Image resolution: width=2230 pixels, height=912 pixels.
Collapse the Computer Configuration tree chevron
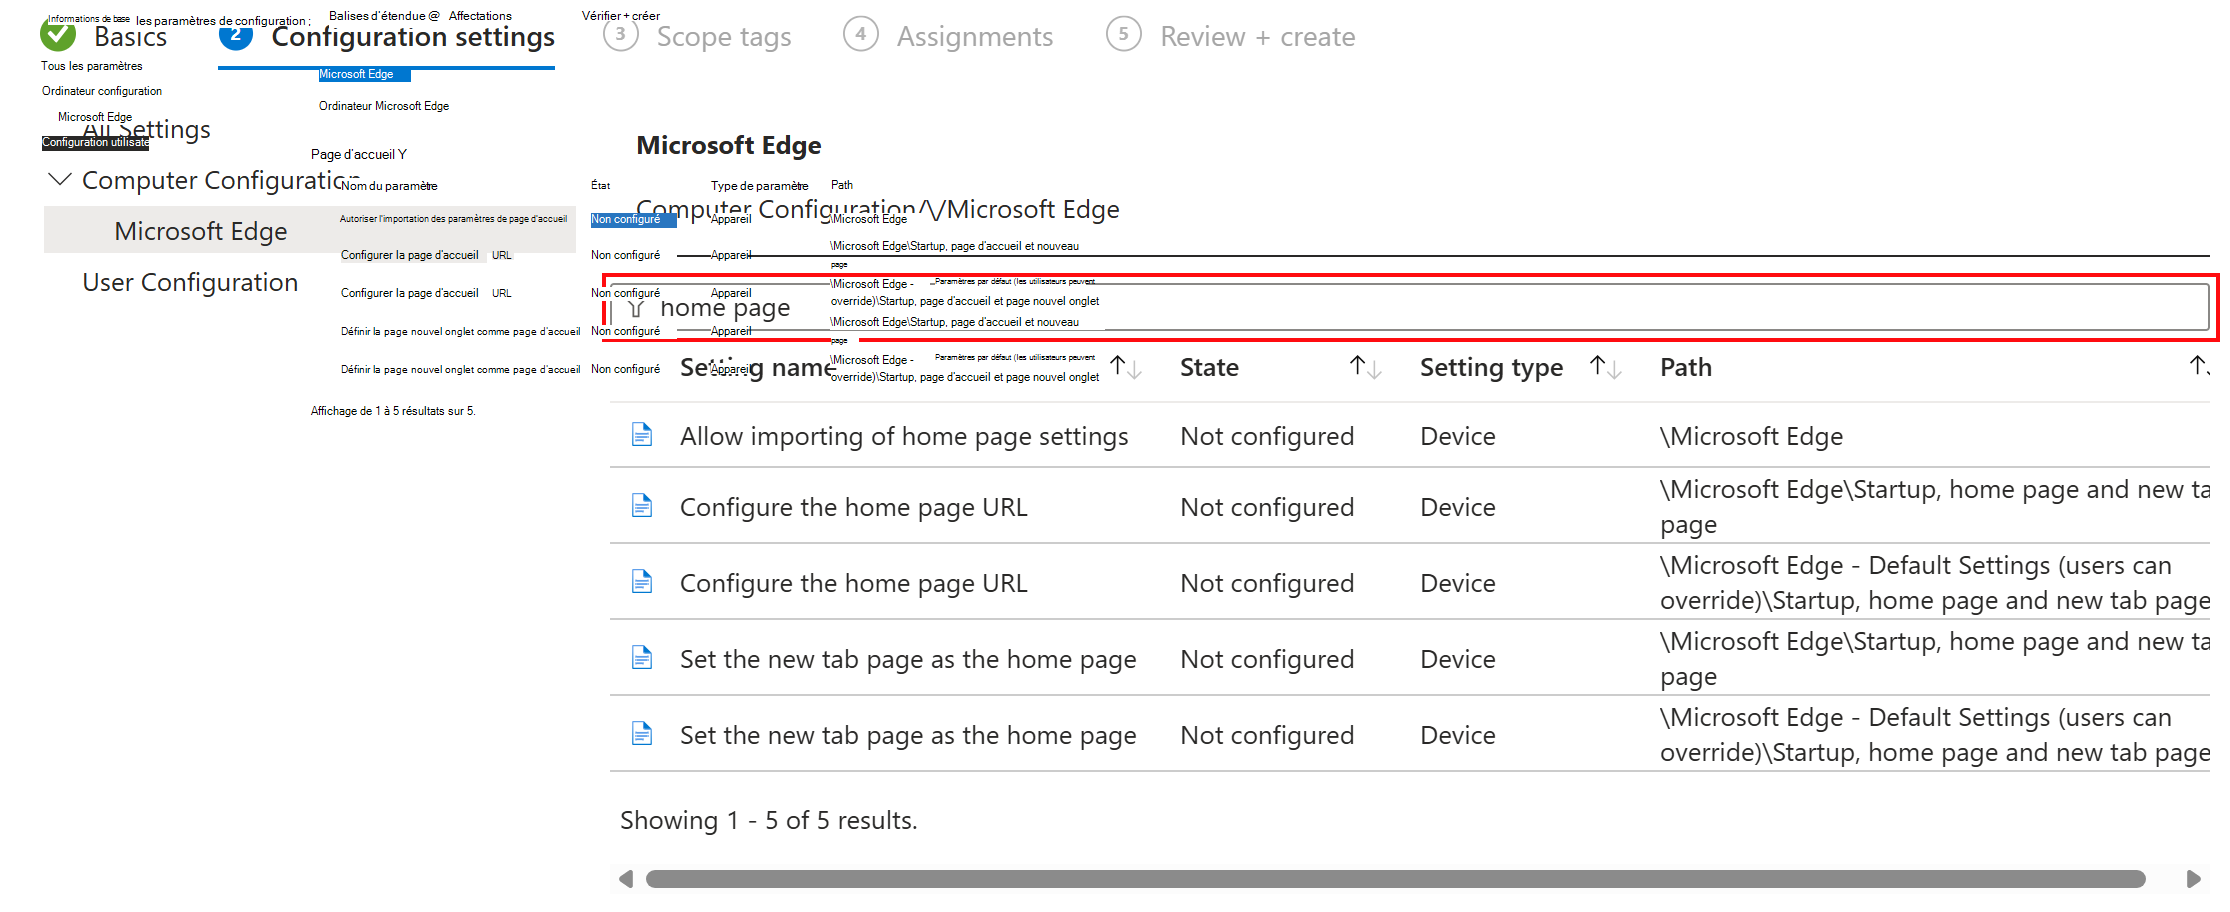tap(60, 180)
